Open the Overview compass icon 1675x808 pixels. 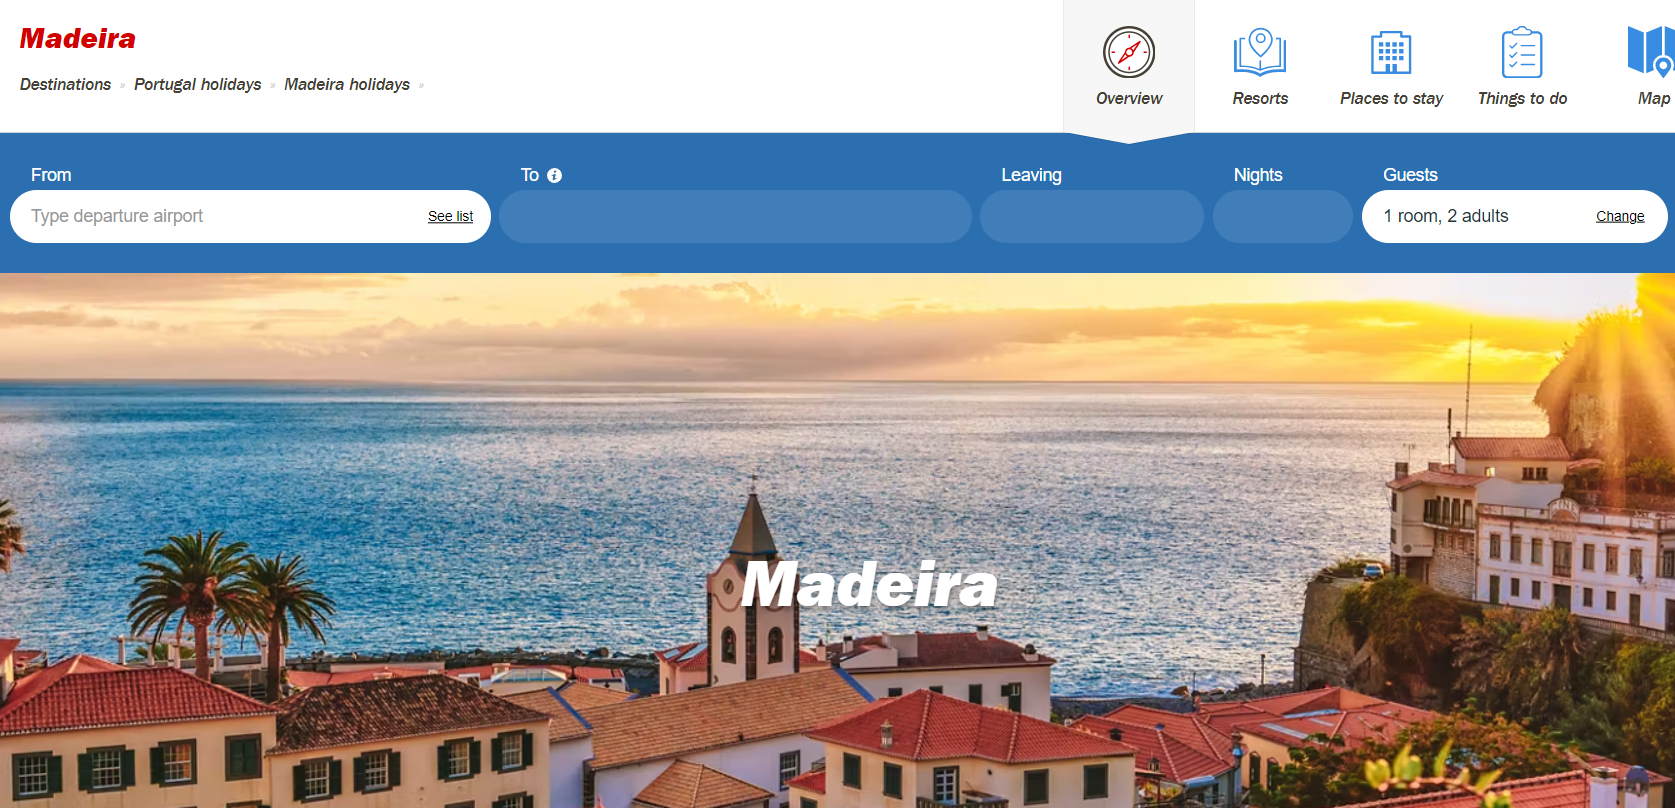(1129, 52)
